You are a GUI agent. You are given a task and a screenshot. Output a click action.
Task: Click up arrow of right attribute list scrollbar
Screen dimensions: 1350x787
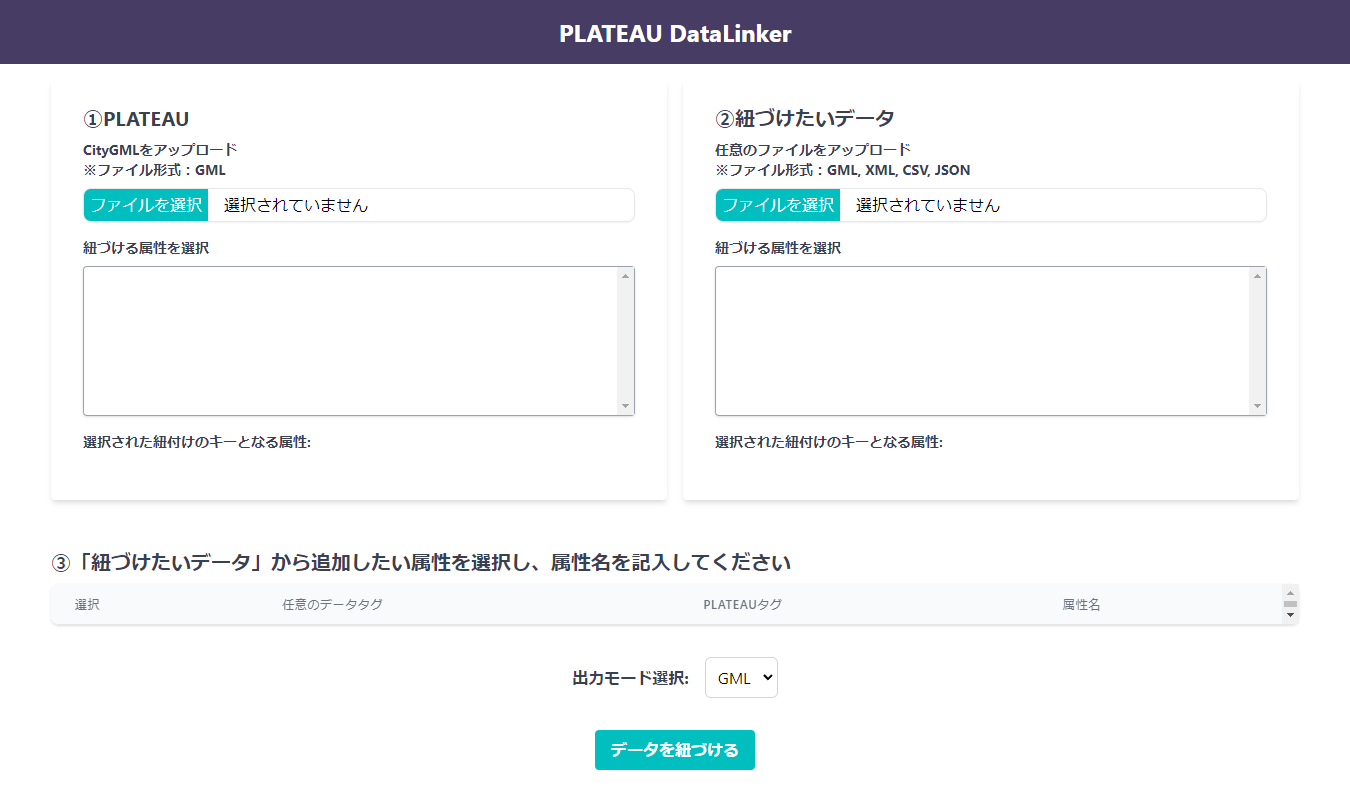click(1257, 276)
